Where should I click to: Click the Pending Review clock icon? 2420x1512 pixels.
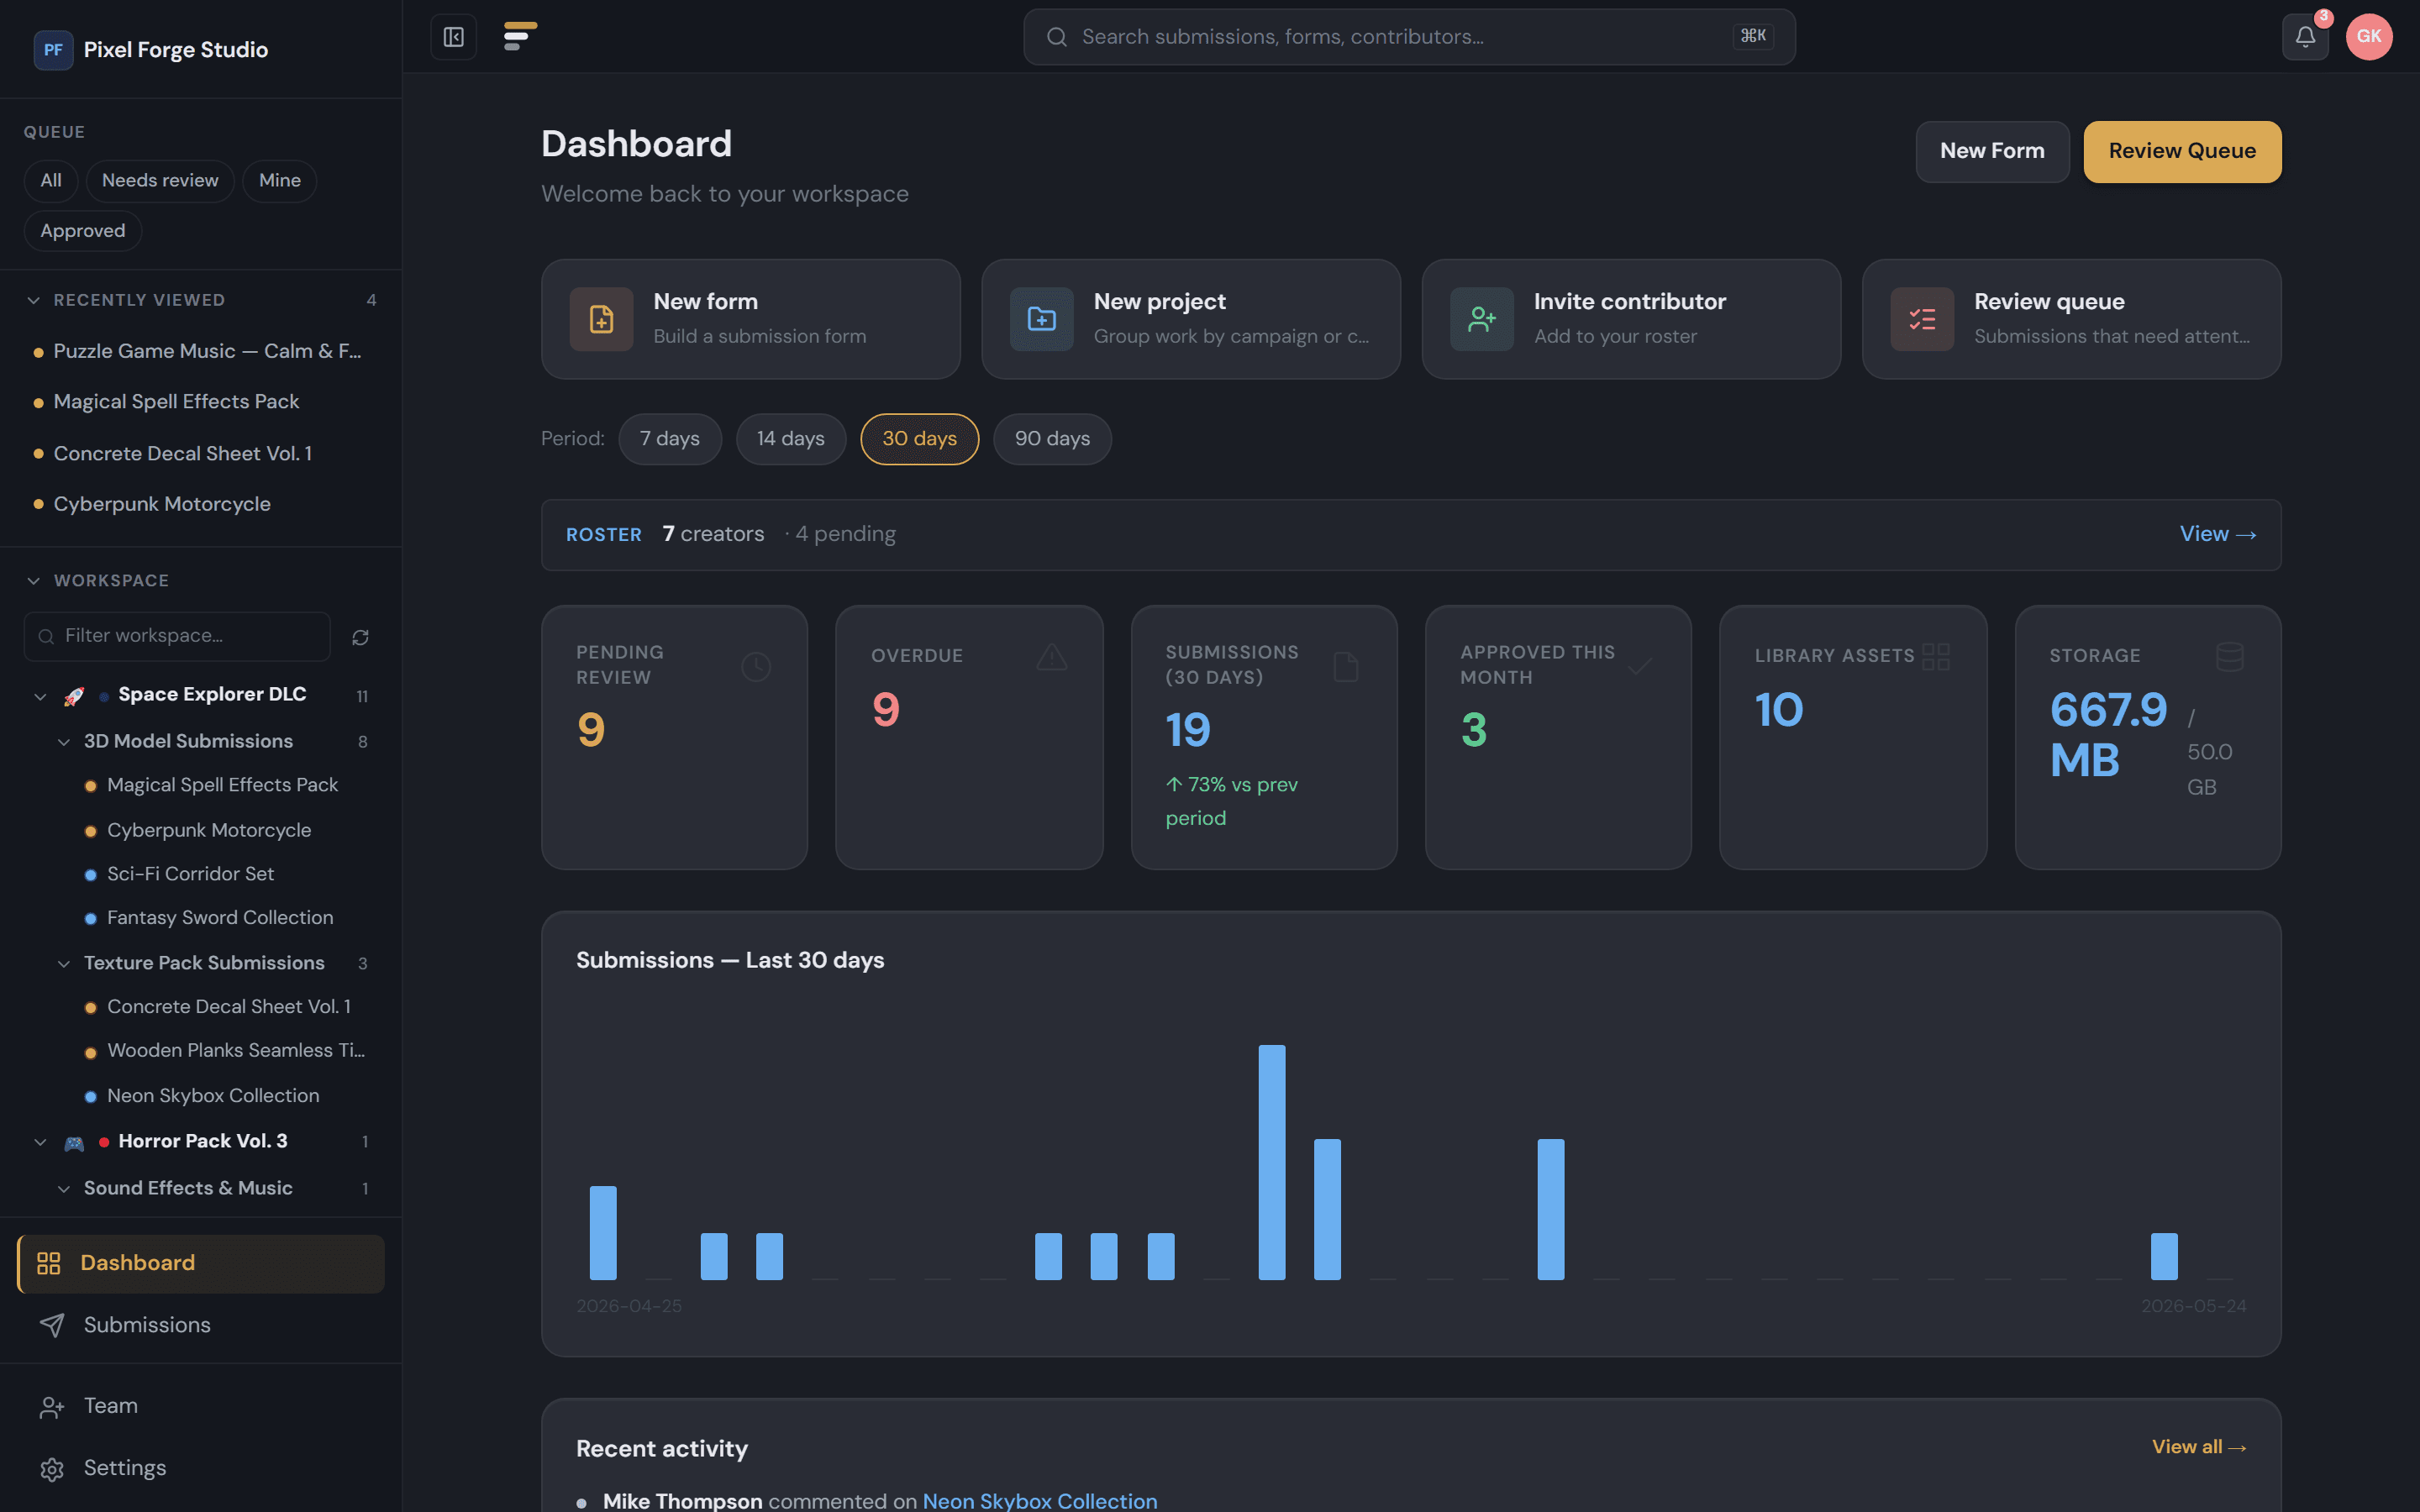[x=756, y=666]
